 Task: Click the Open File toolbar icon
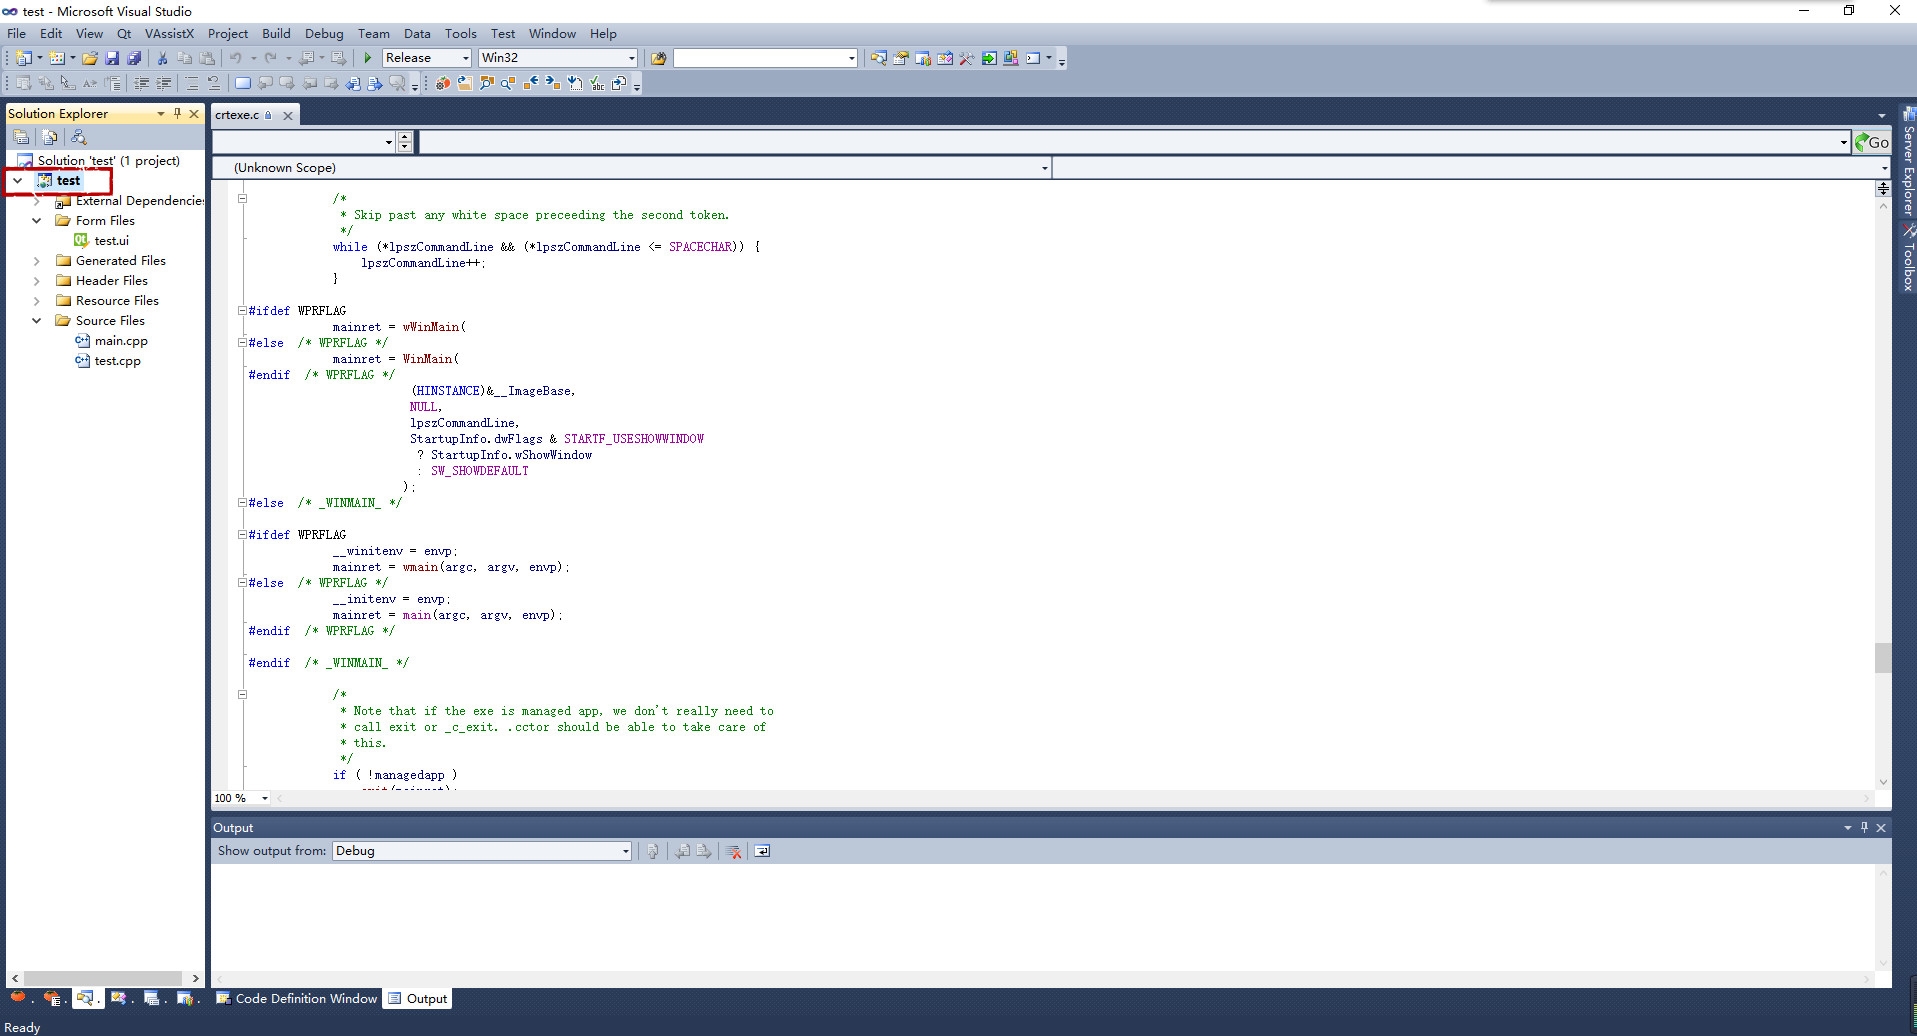90,58
